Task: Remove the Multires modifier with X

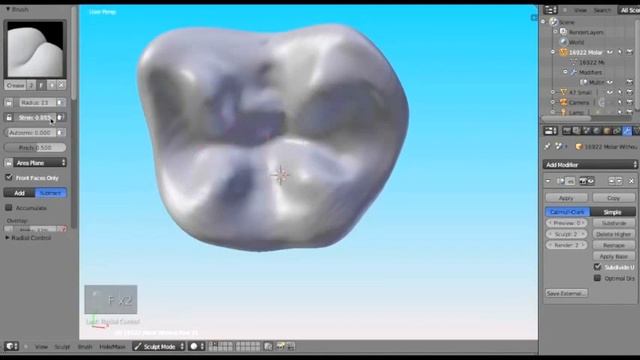Action: point(631,181)
